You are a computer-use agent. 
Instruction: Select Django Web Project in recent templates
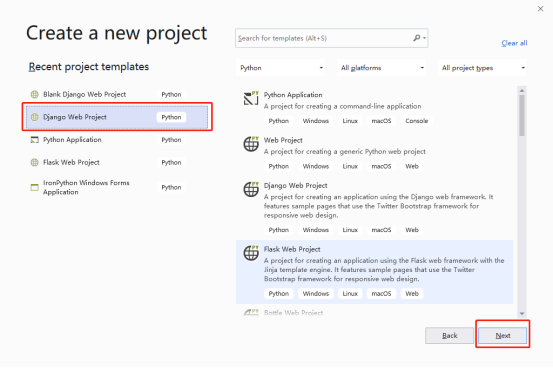pos(117,117)
